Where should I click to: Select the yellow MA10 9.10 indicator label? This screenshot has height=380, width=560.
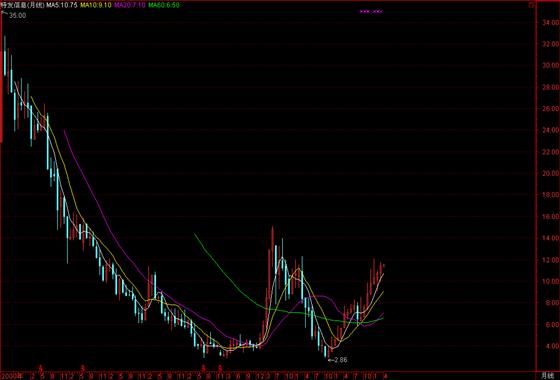click(96, 5)
